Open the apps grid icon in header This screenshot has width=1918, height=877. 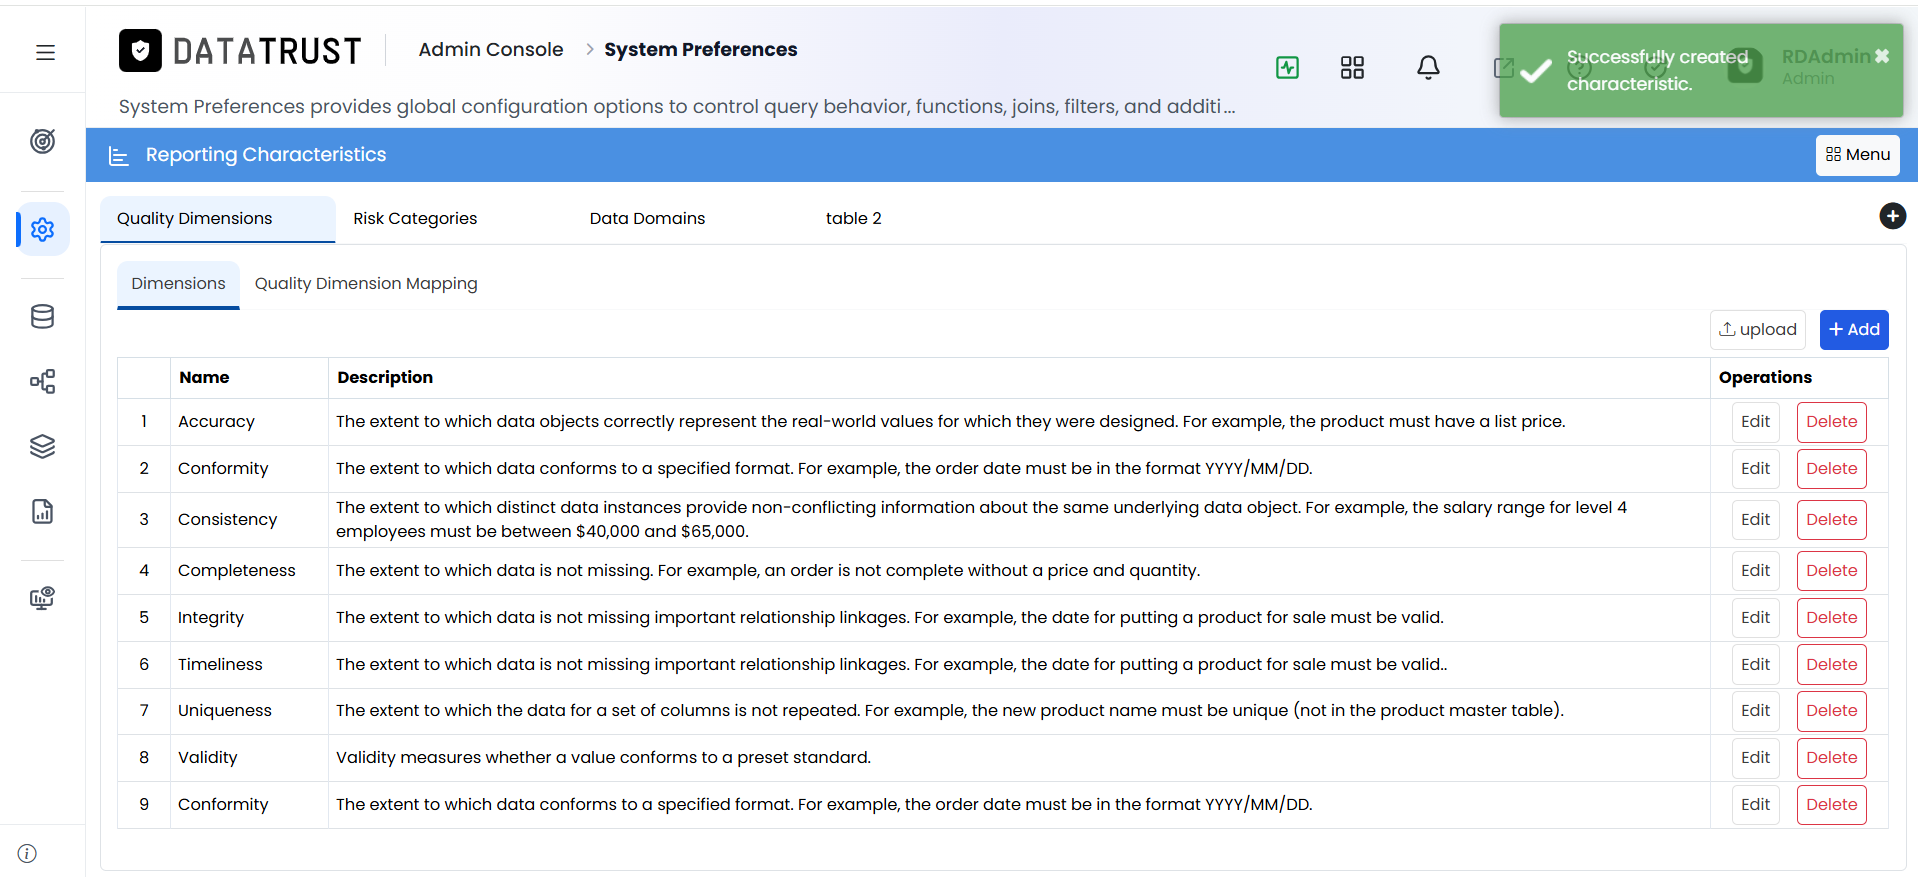(x=1352, y=67)
